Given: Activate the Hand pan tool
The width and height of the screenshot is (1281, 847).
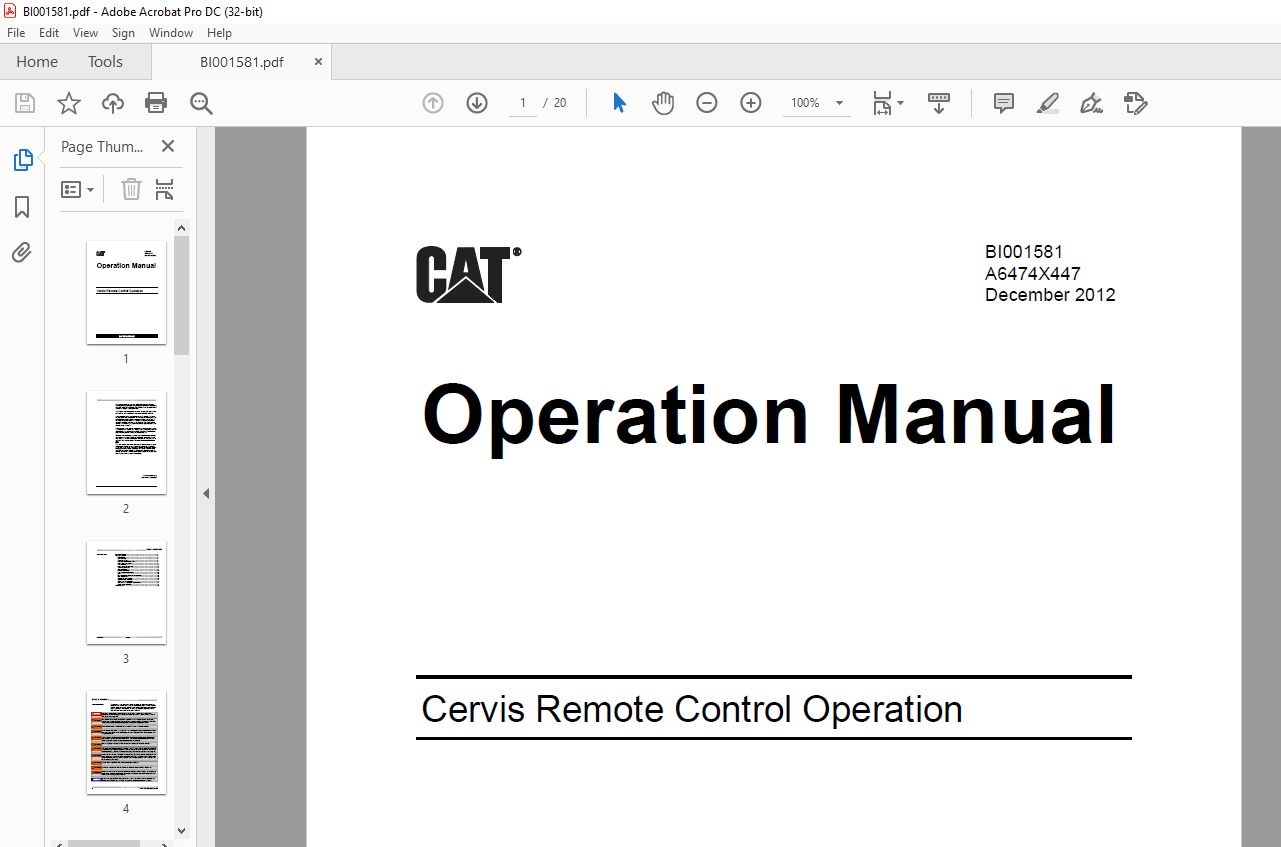Looking at the screenshot, I should [663, 103].
